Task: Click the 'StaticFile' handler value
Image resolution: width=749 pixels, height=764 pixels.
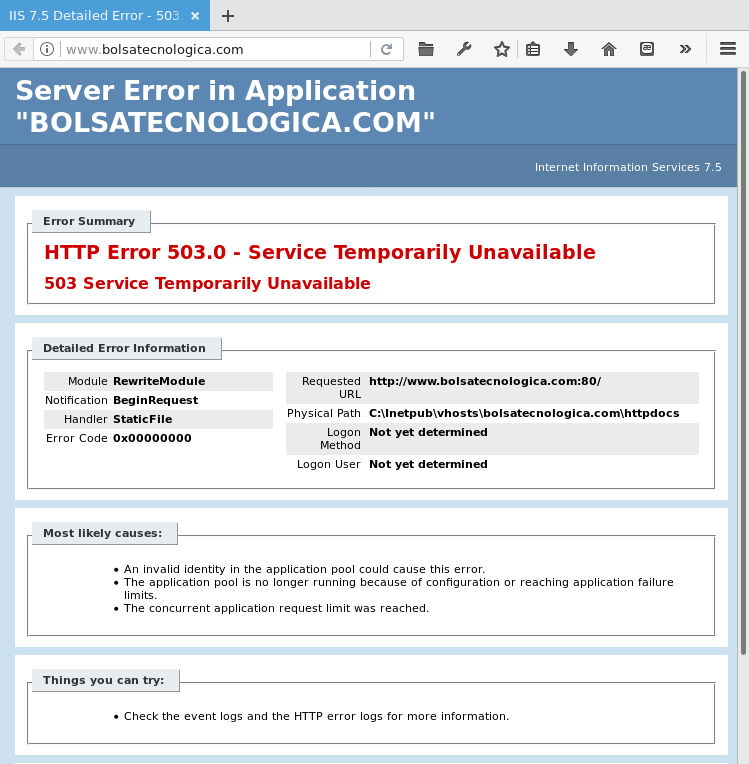Action: tap(142, 419)
